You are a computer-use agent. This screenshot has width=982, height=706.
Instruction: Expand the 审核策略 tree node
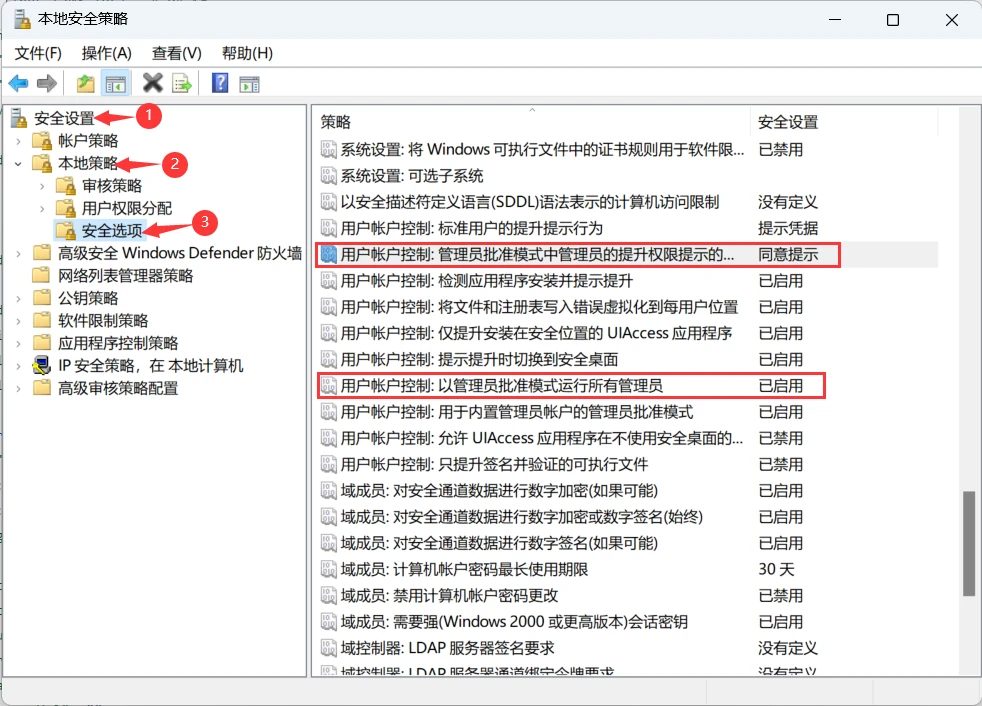pyautogui.click(x=42, y=186)
